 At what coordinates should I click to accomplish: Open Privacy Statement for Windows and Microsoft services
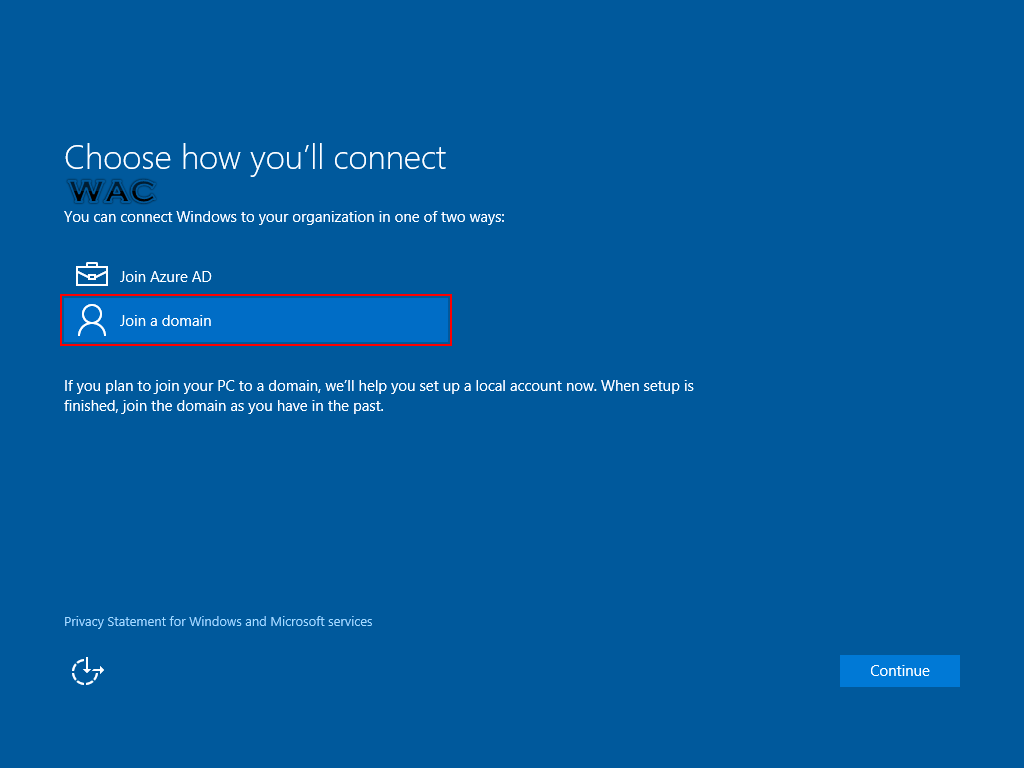(x=218, y=621)
